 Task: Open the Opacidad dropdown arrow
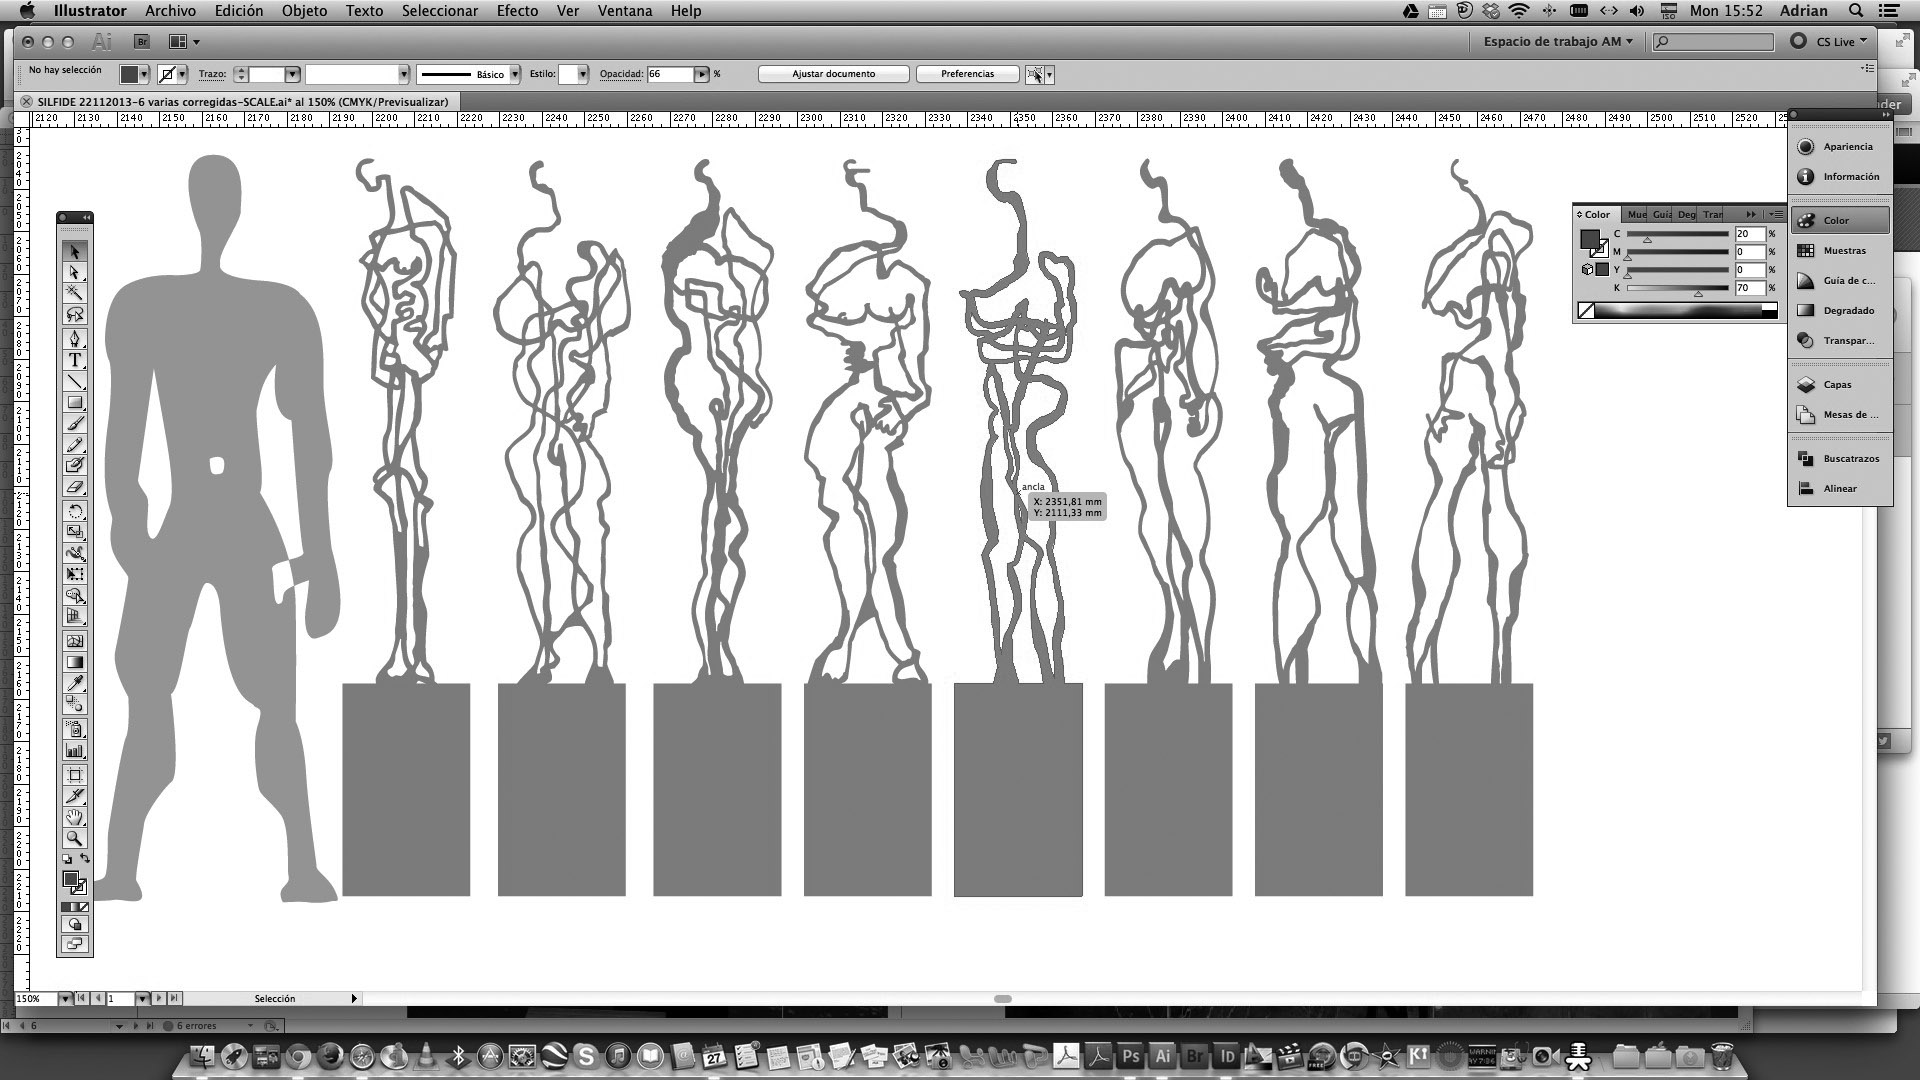coord(702,74)
